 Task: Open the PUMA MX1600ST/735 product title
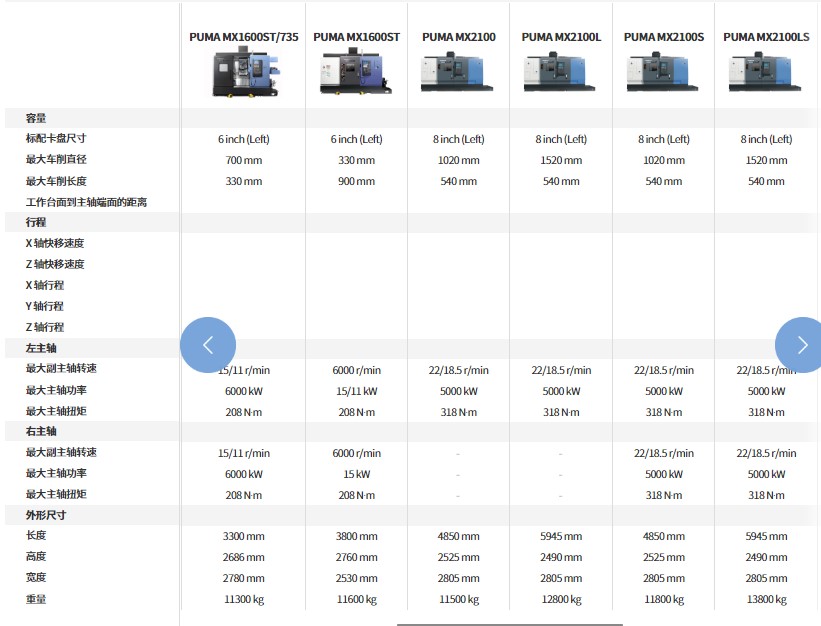pyautogui.click(x=244, y=37)
